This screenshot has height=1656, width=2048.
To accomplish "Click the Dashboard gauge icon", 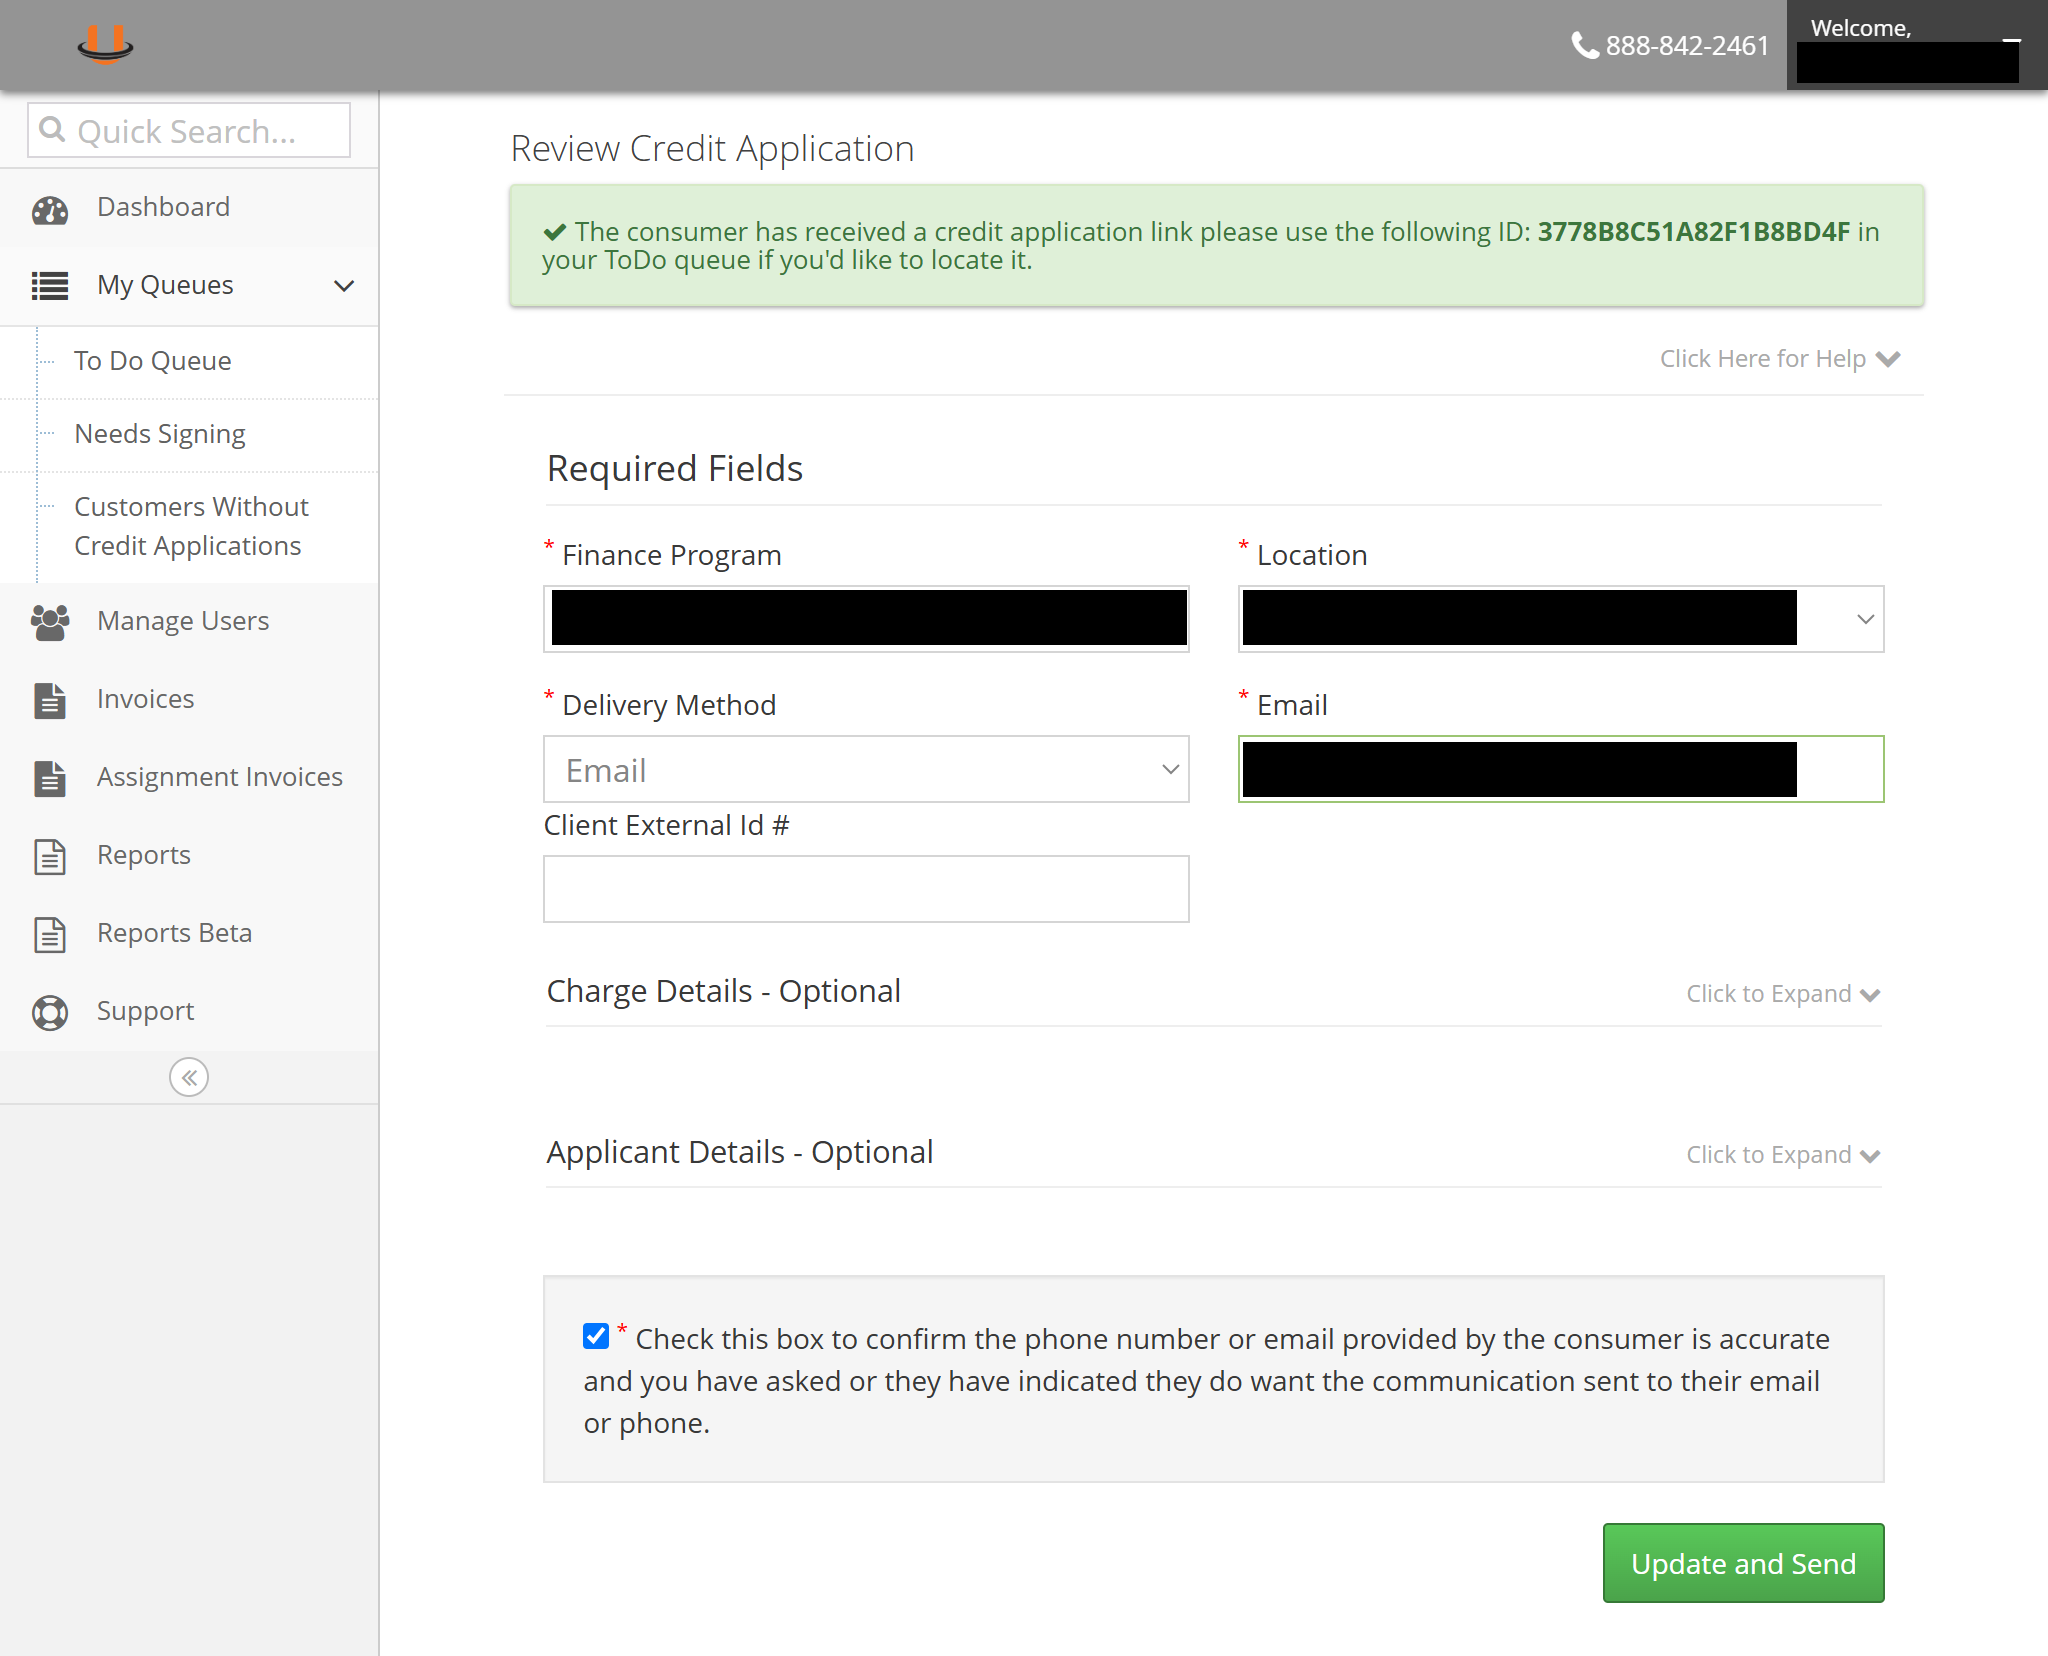I will click(x=50, y=209).
